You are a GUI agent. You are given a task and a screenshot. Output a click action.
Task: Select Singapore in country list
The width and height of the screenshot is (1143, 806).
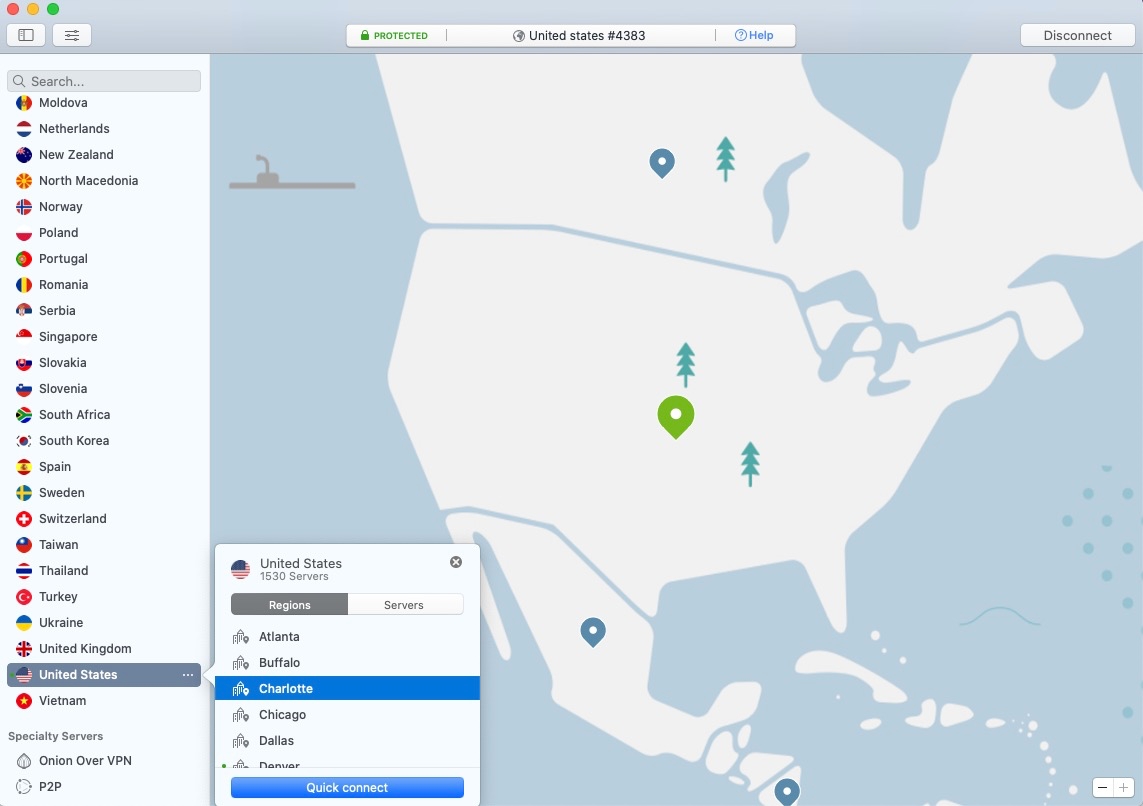click(104, 337)
